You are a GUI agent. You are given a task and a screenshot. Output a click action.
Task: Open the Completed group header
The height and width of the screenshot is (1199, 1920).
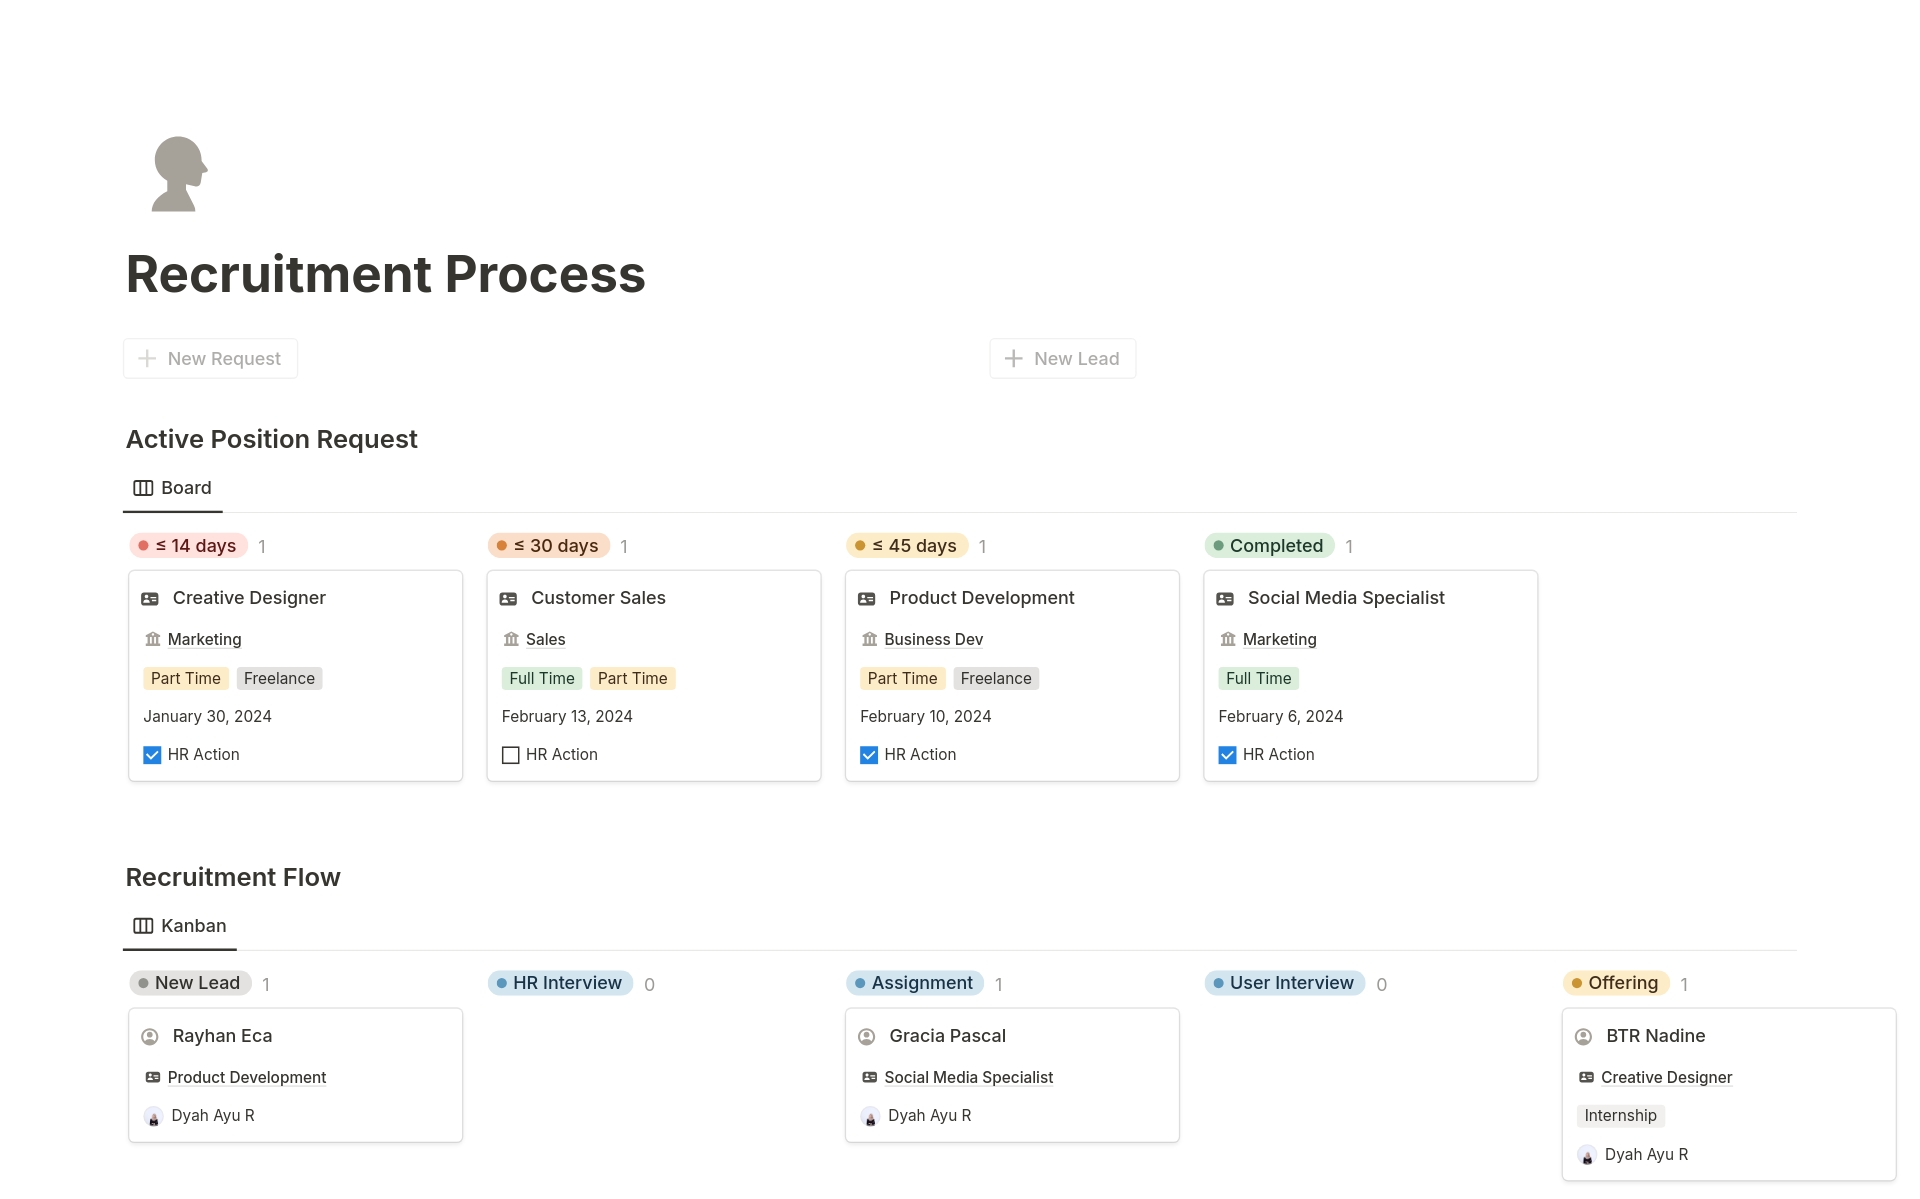pos(1268,546)
